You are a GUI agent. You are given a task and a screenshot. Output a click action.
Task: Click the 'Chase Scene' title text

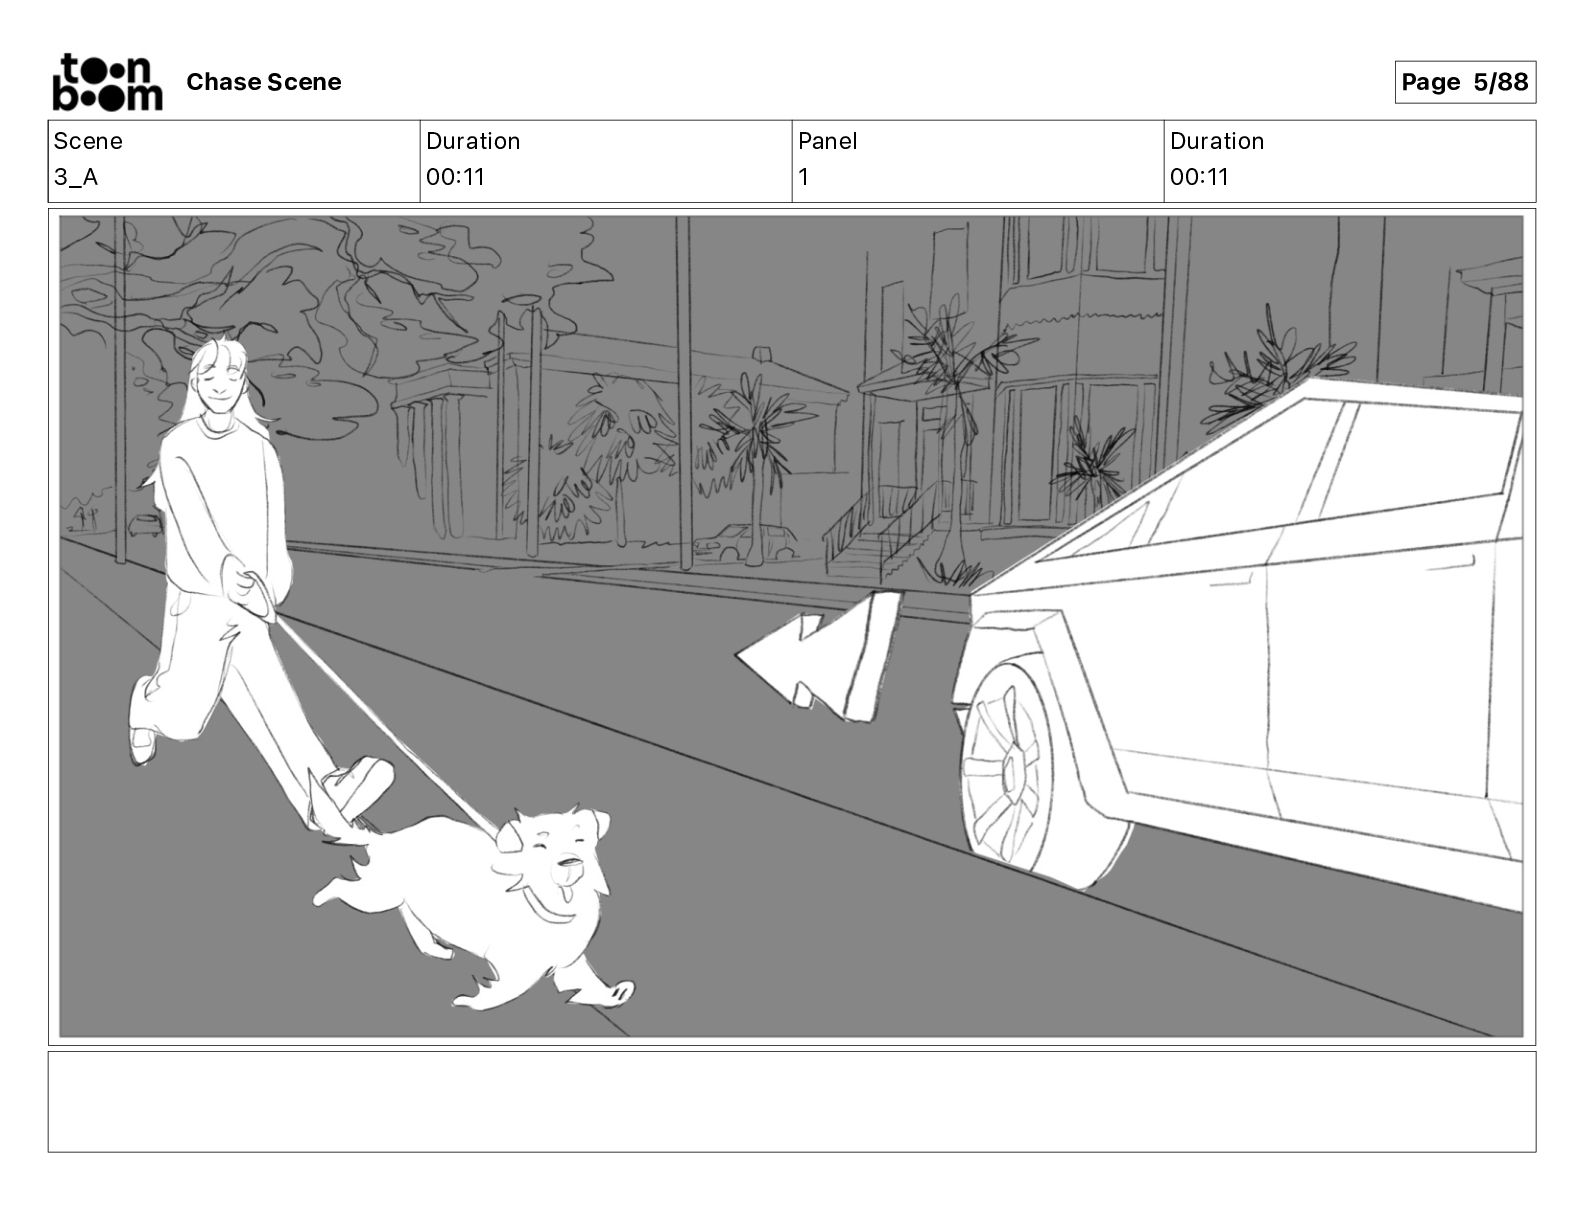(264, 82)
